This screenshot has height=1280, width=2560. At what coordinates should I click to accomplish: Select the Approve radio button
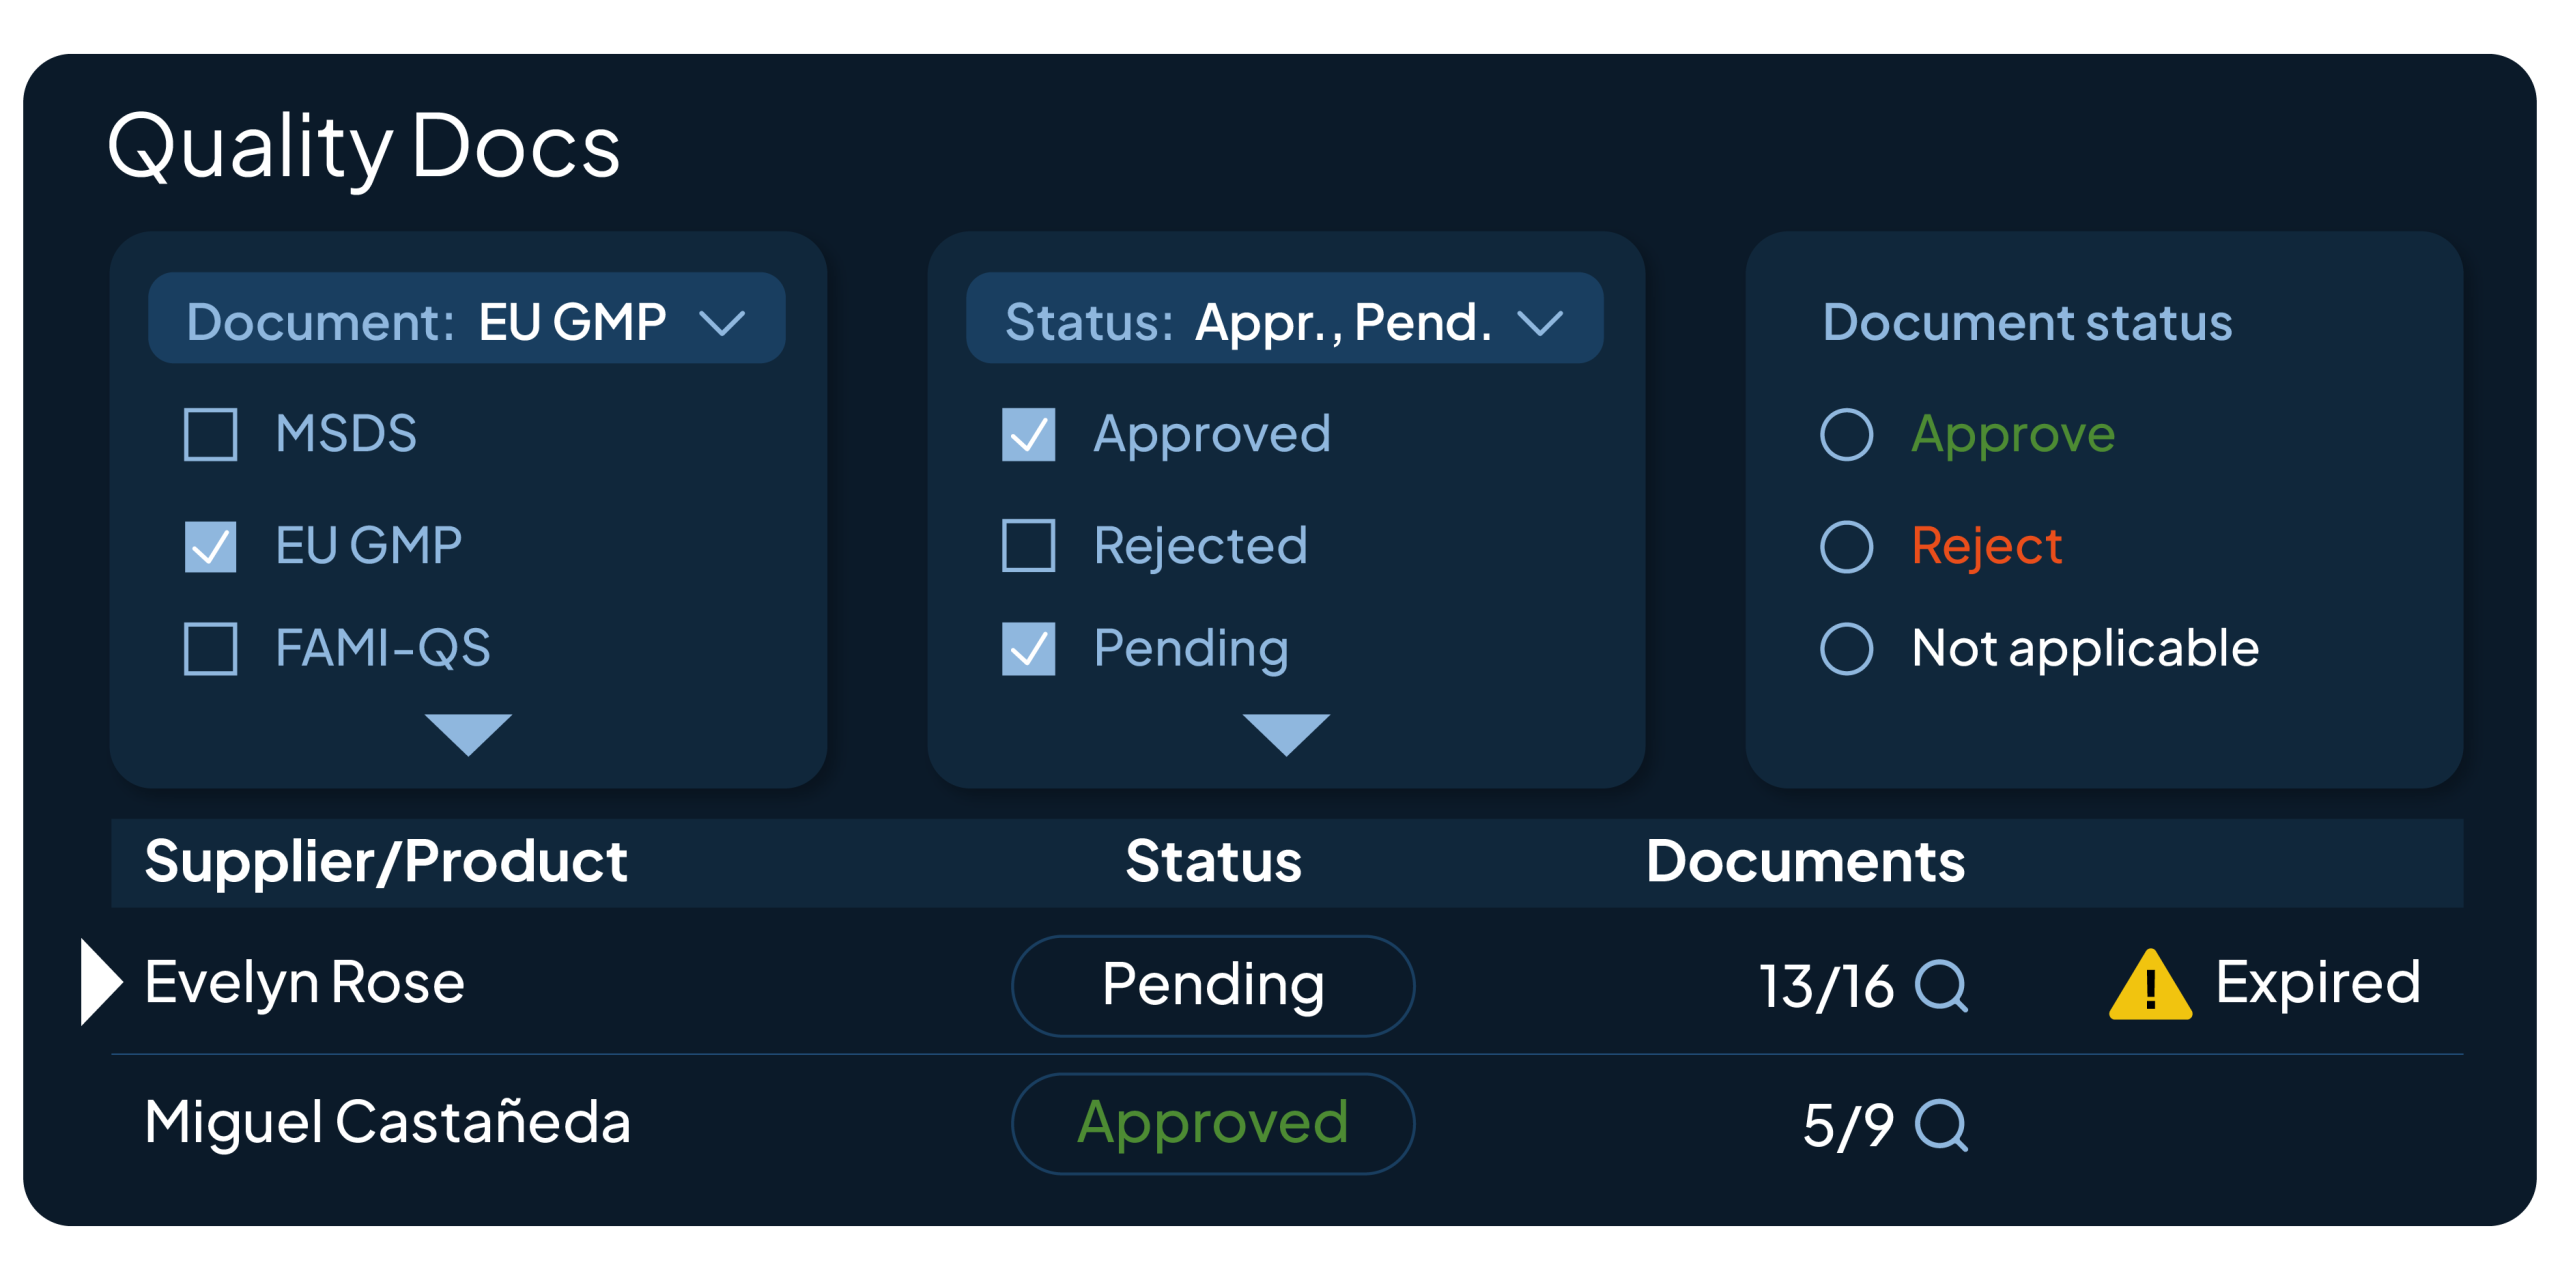tap(1846, 434)
